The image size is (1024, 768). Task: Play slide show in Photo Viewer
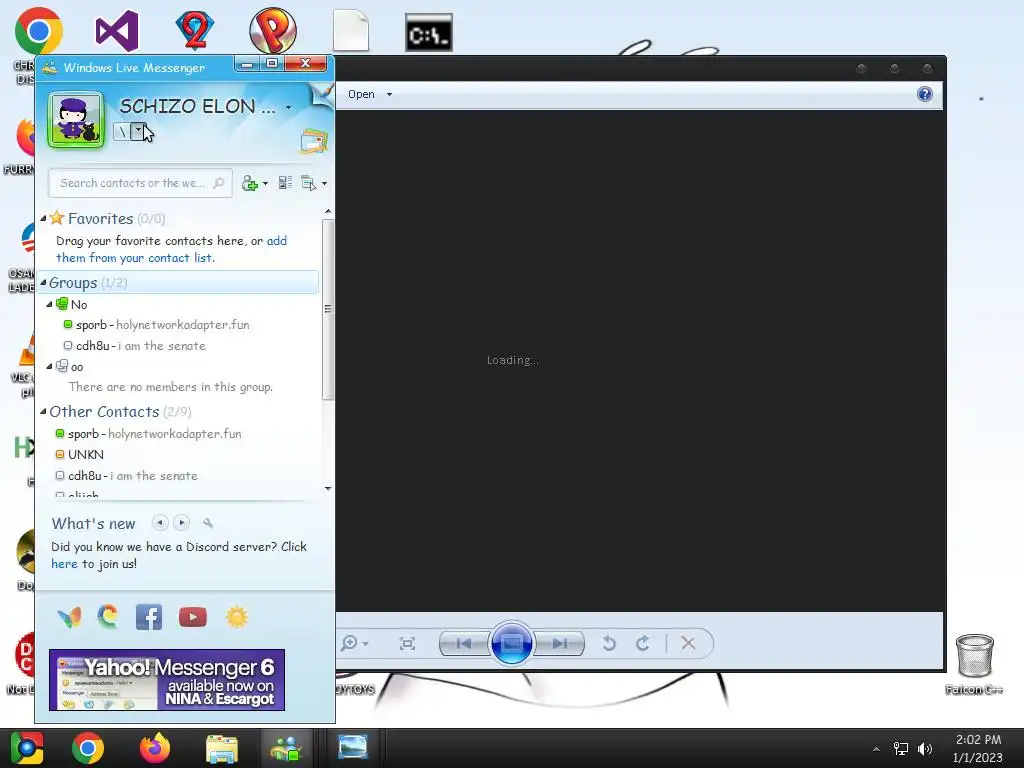511,643
